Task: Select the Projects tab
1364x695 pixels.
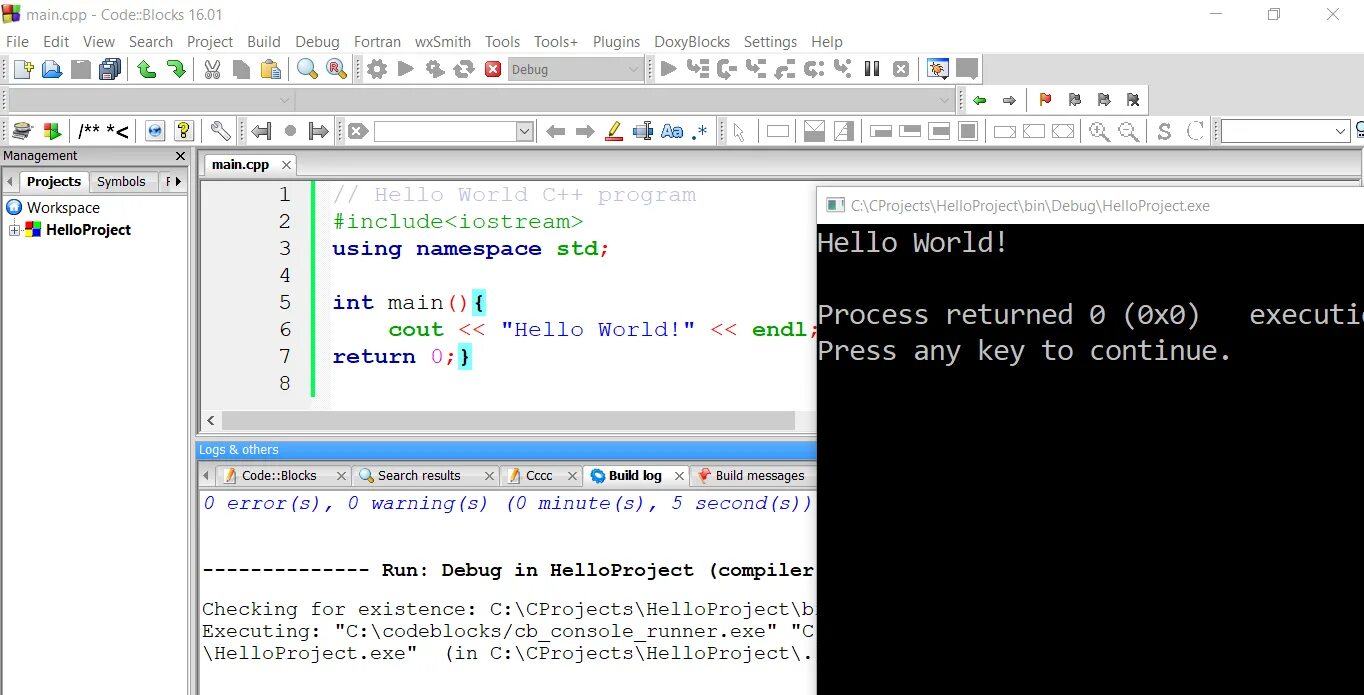Action: pos(53,181)
